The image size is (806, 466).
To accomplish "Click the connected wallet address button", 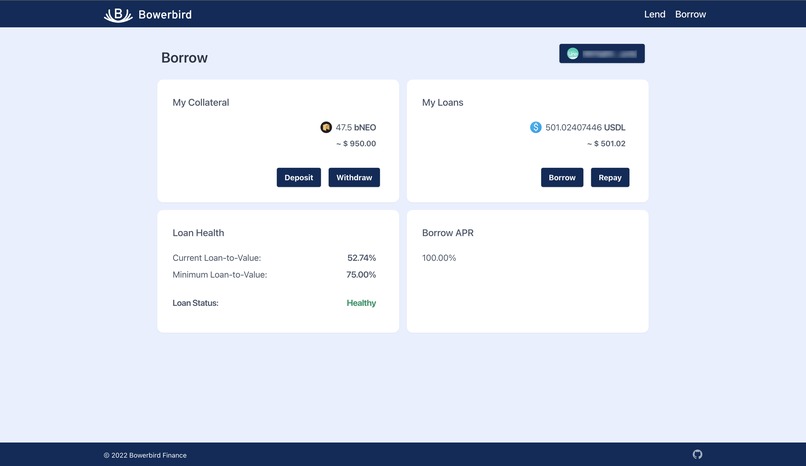I will (x=602, y=53).
